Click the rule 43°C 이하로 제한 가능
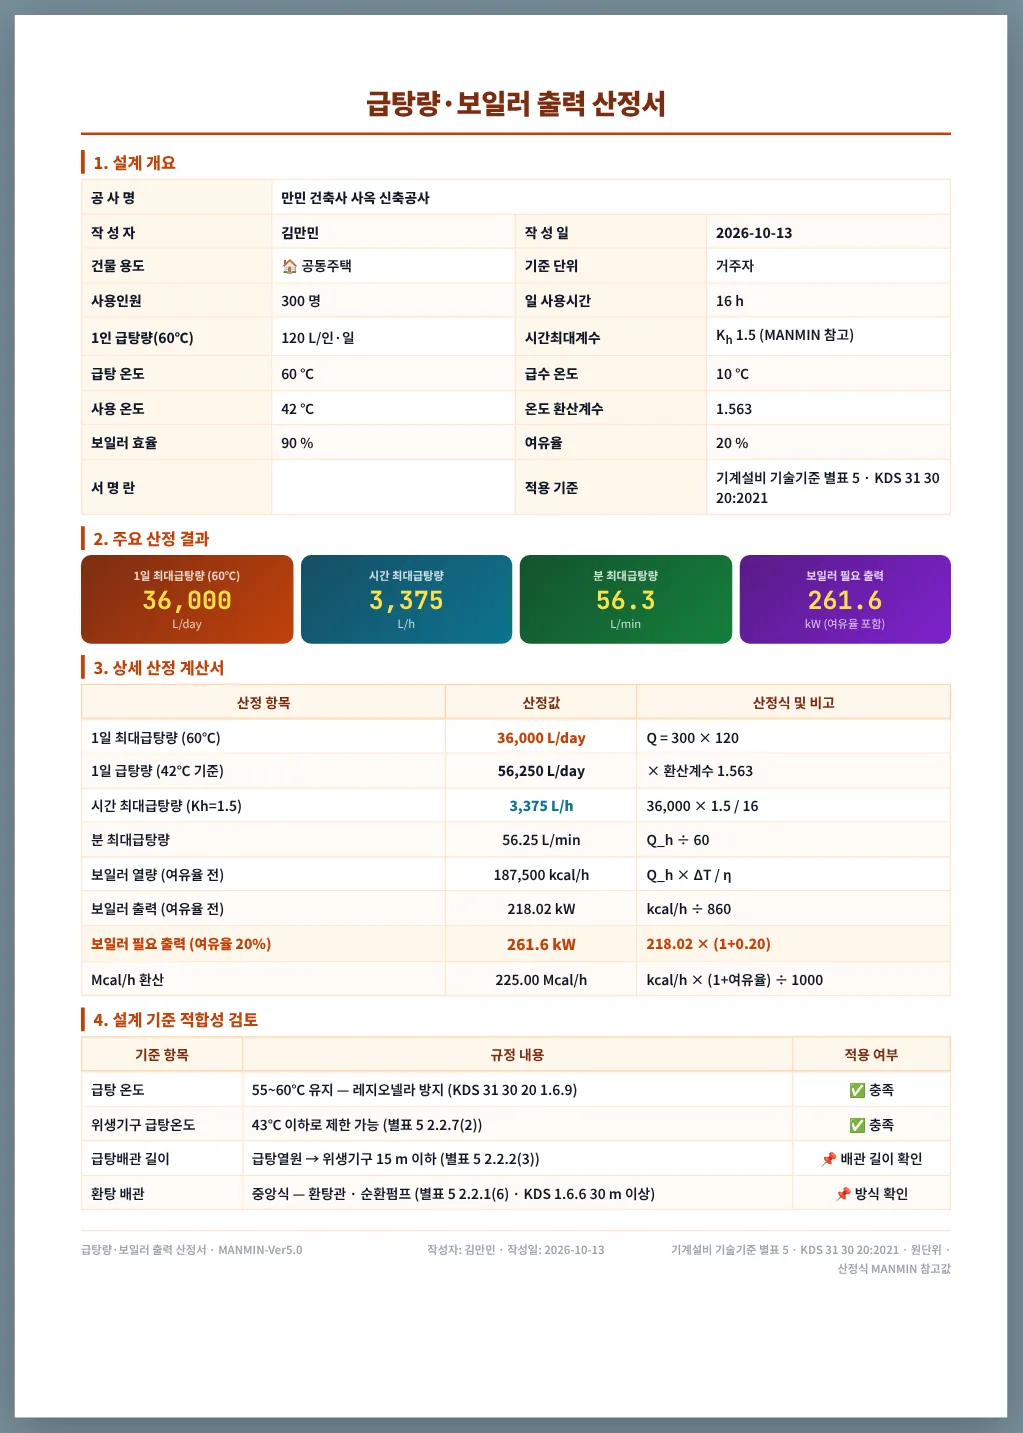Screen dimensions: 1023x1433 click(366, 1125)
